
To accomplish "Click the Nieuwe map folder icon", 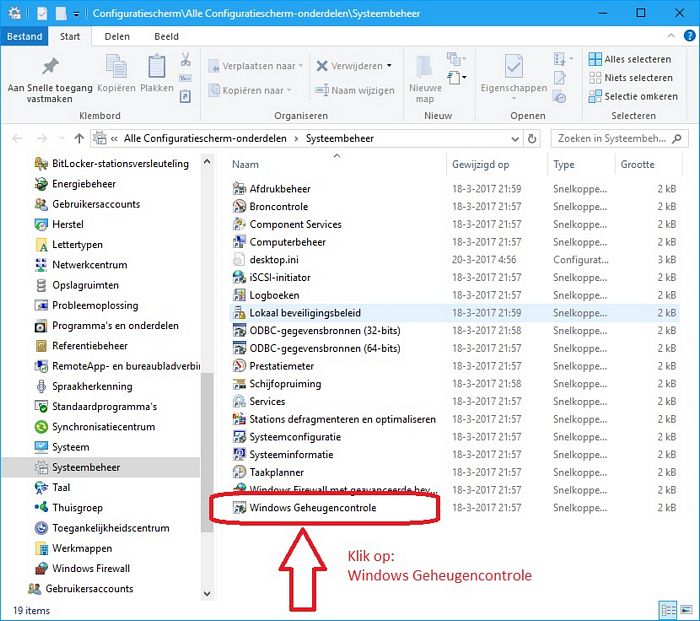I will tap(424, 67).
